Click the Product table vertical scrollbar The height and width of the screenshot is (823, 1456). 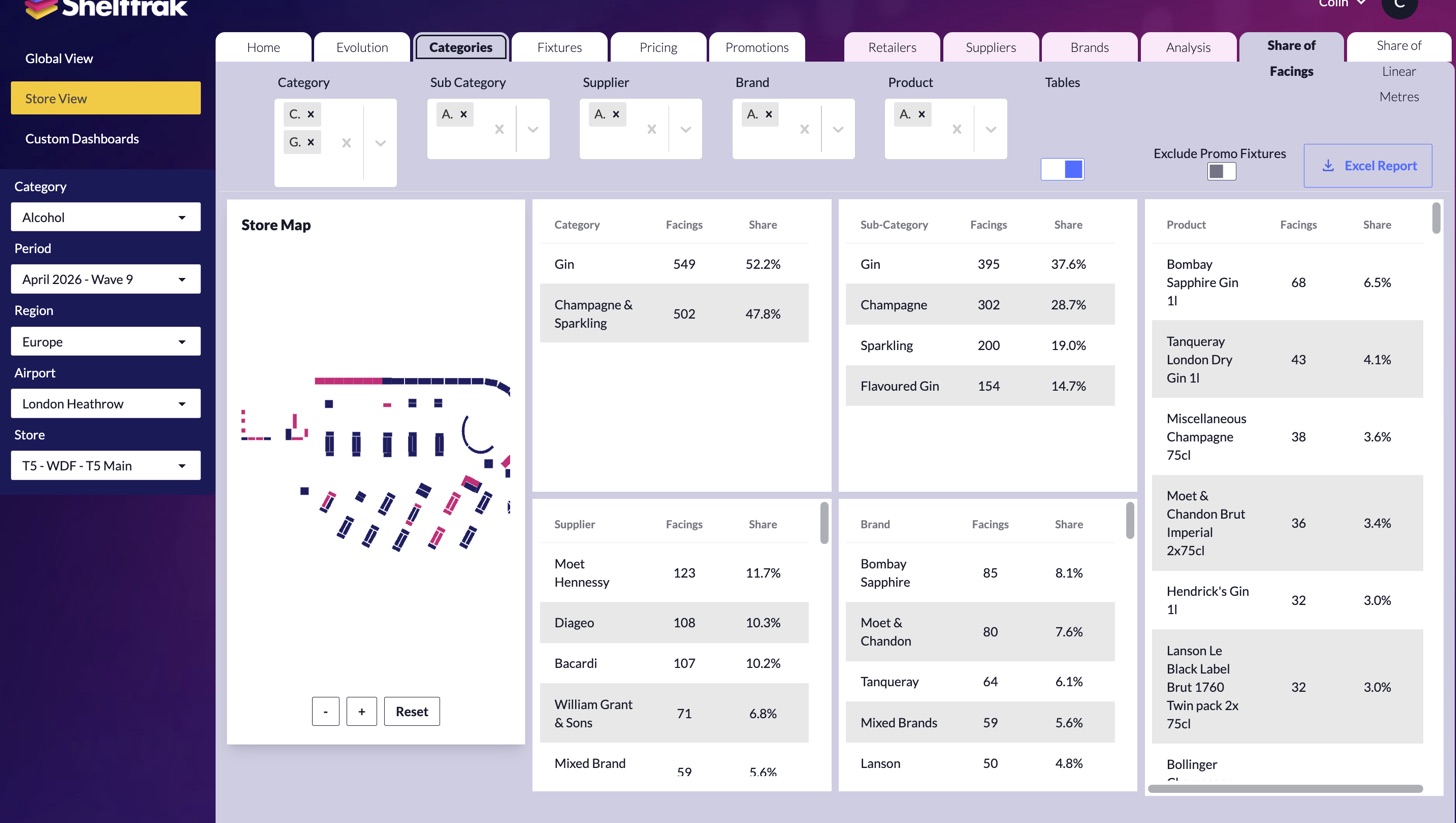[1437, 218]
